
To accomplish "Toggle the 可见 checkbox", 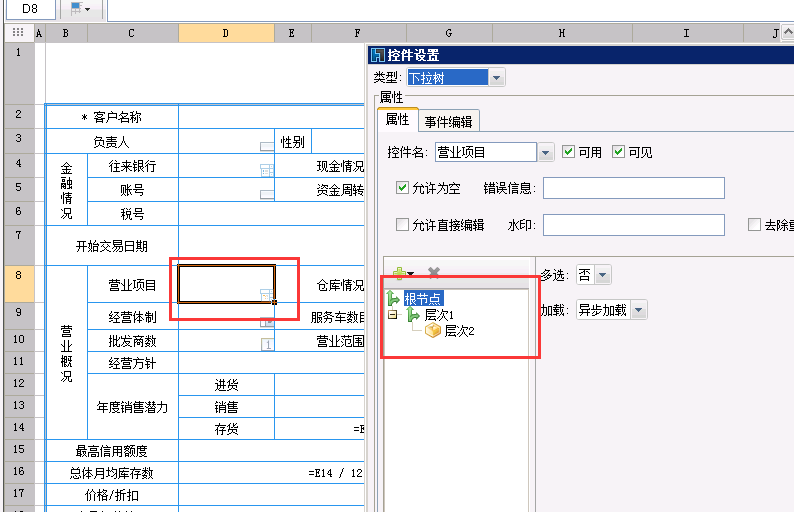I will [618, 151].
